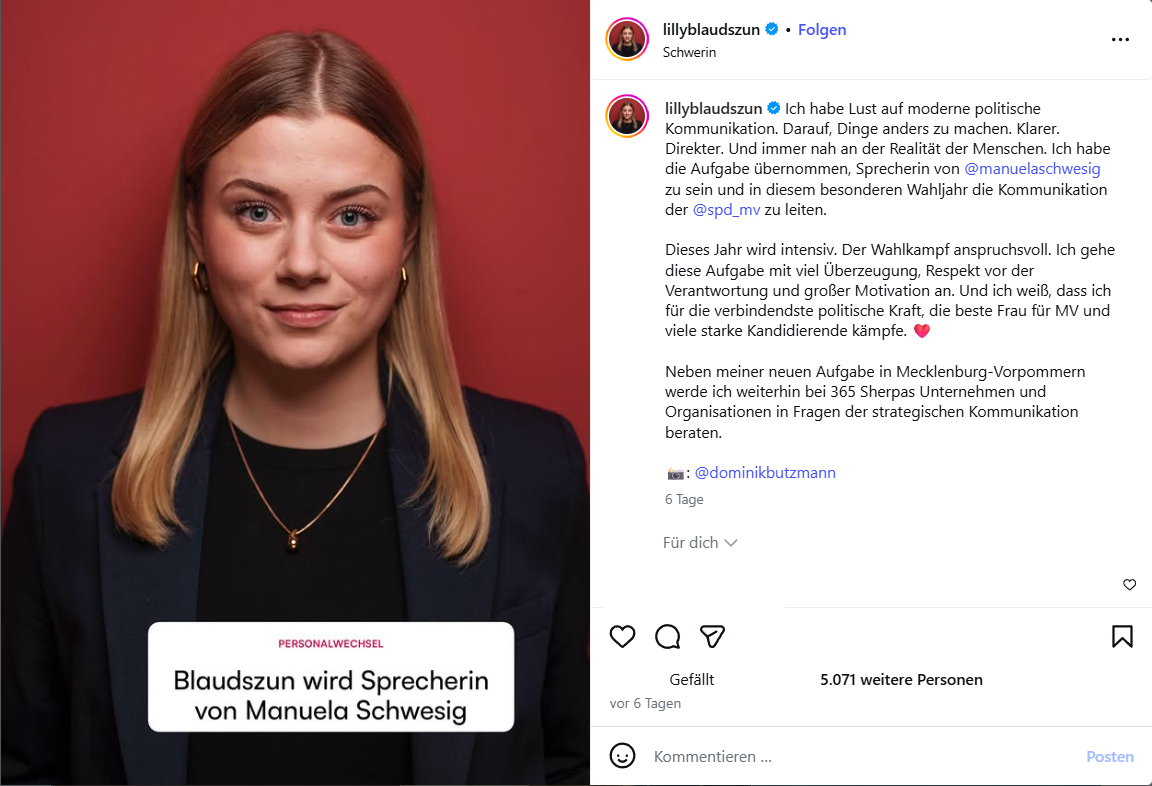Click the "Posten" button to submit the comment

[1110, 757]
